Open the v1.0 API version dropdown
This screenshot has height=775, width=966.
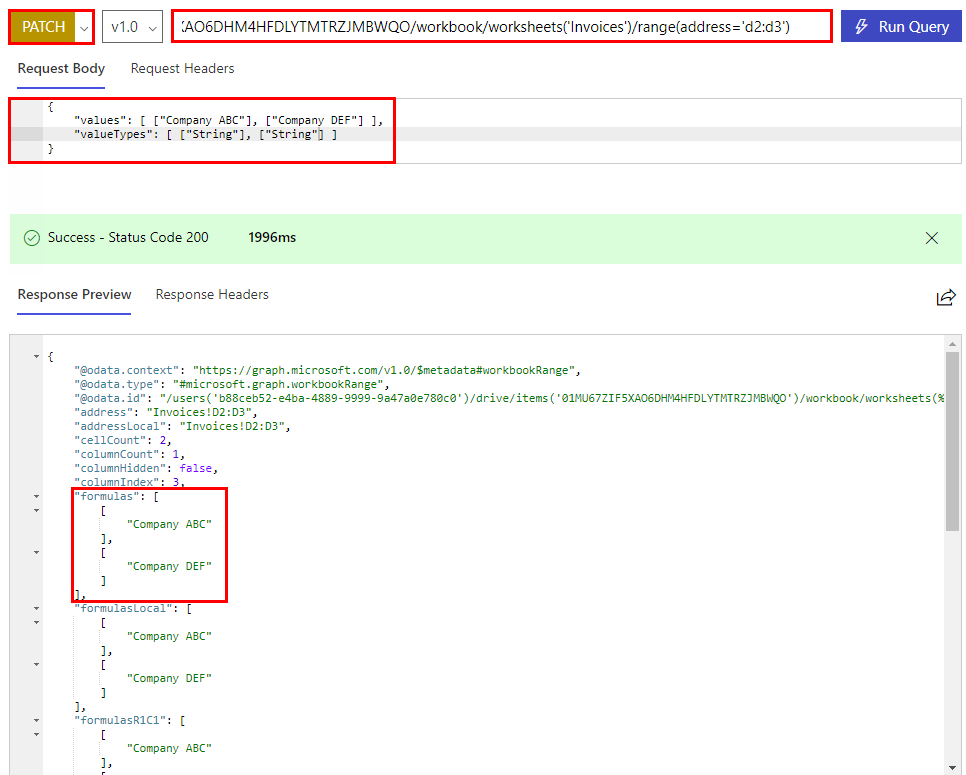tap(132, 27)
